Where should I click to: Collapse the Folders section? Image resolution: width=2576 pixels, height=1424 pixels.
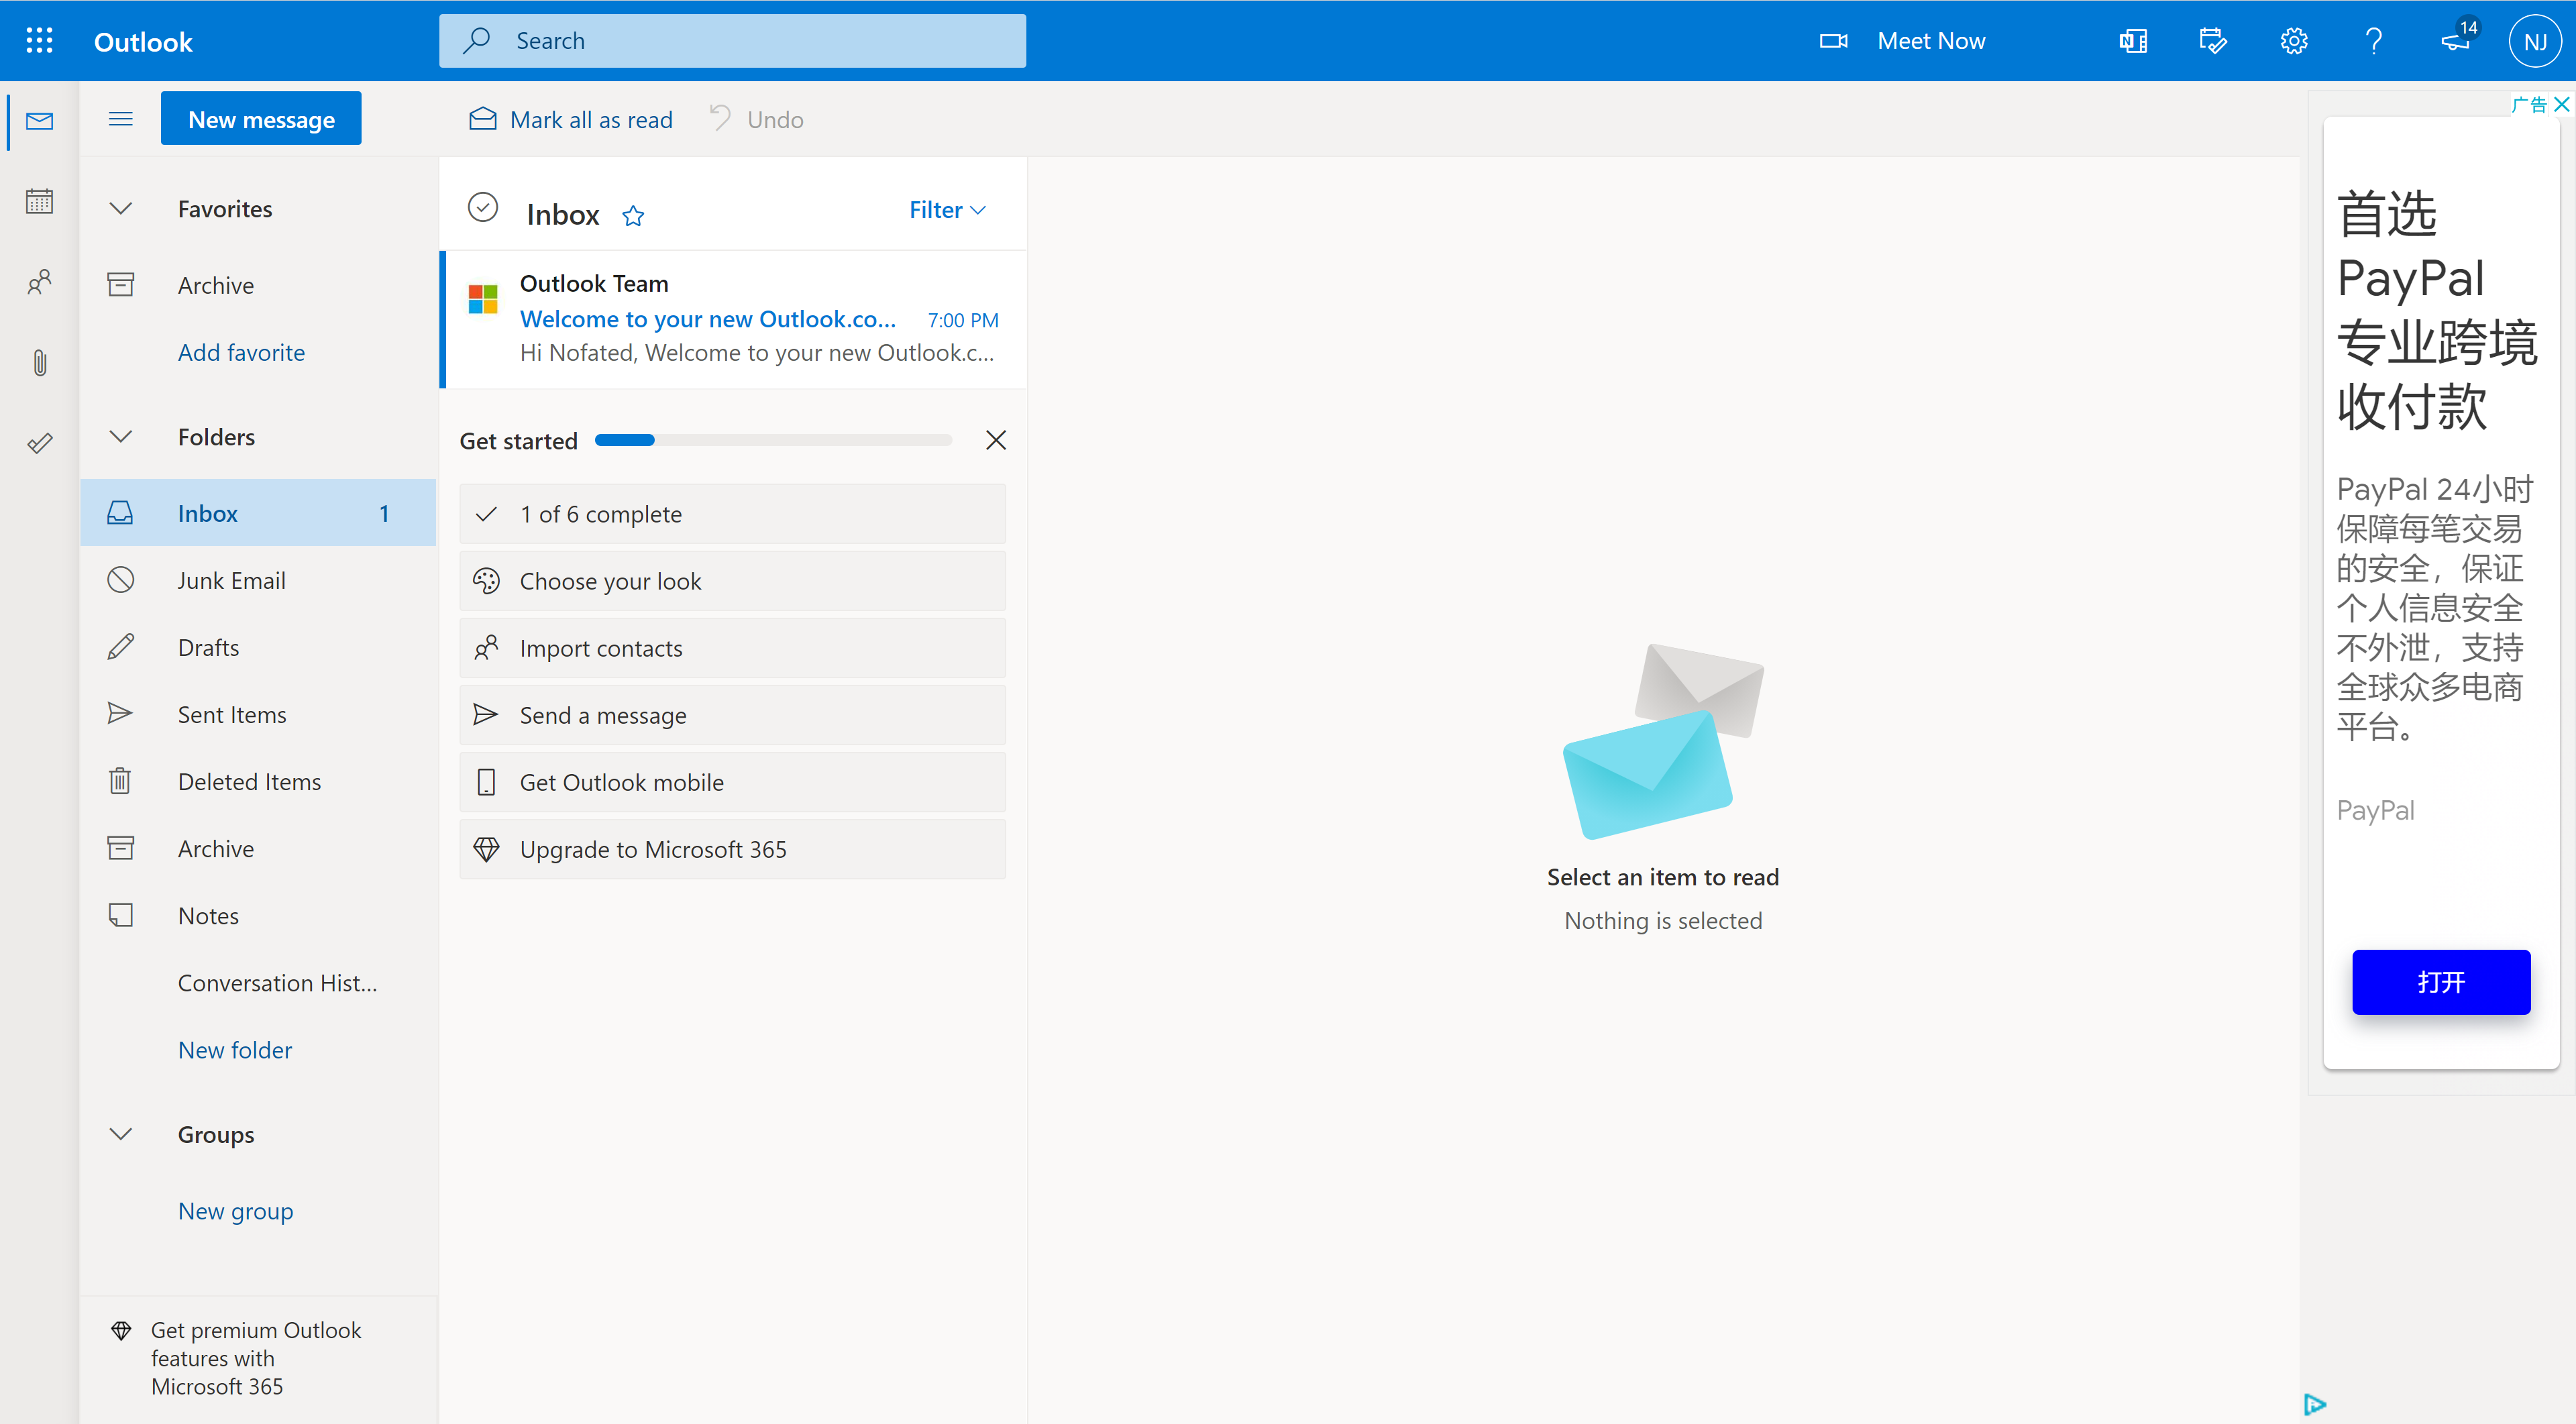120,437
